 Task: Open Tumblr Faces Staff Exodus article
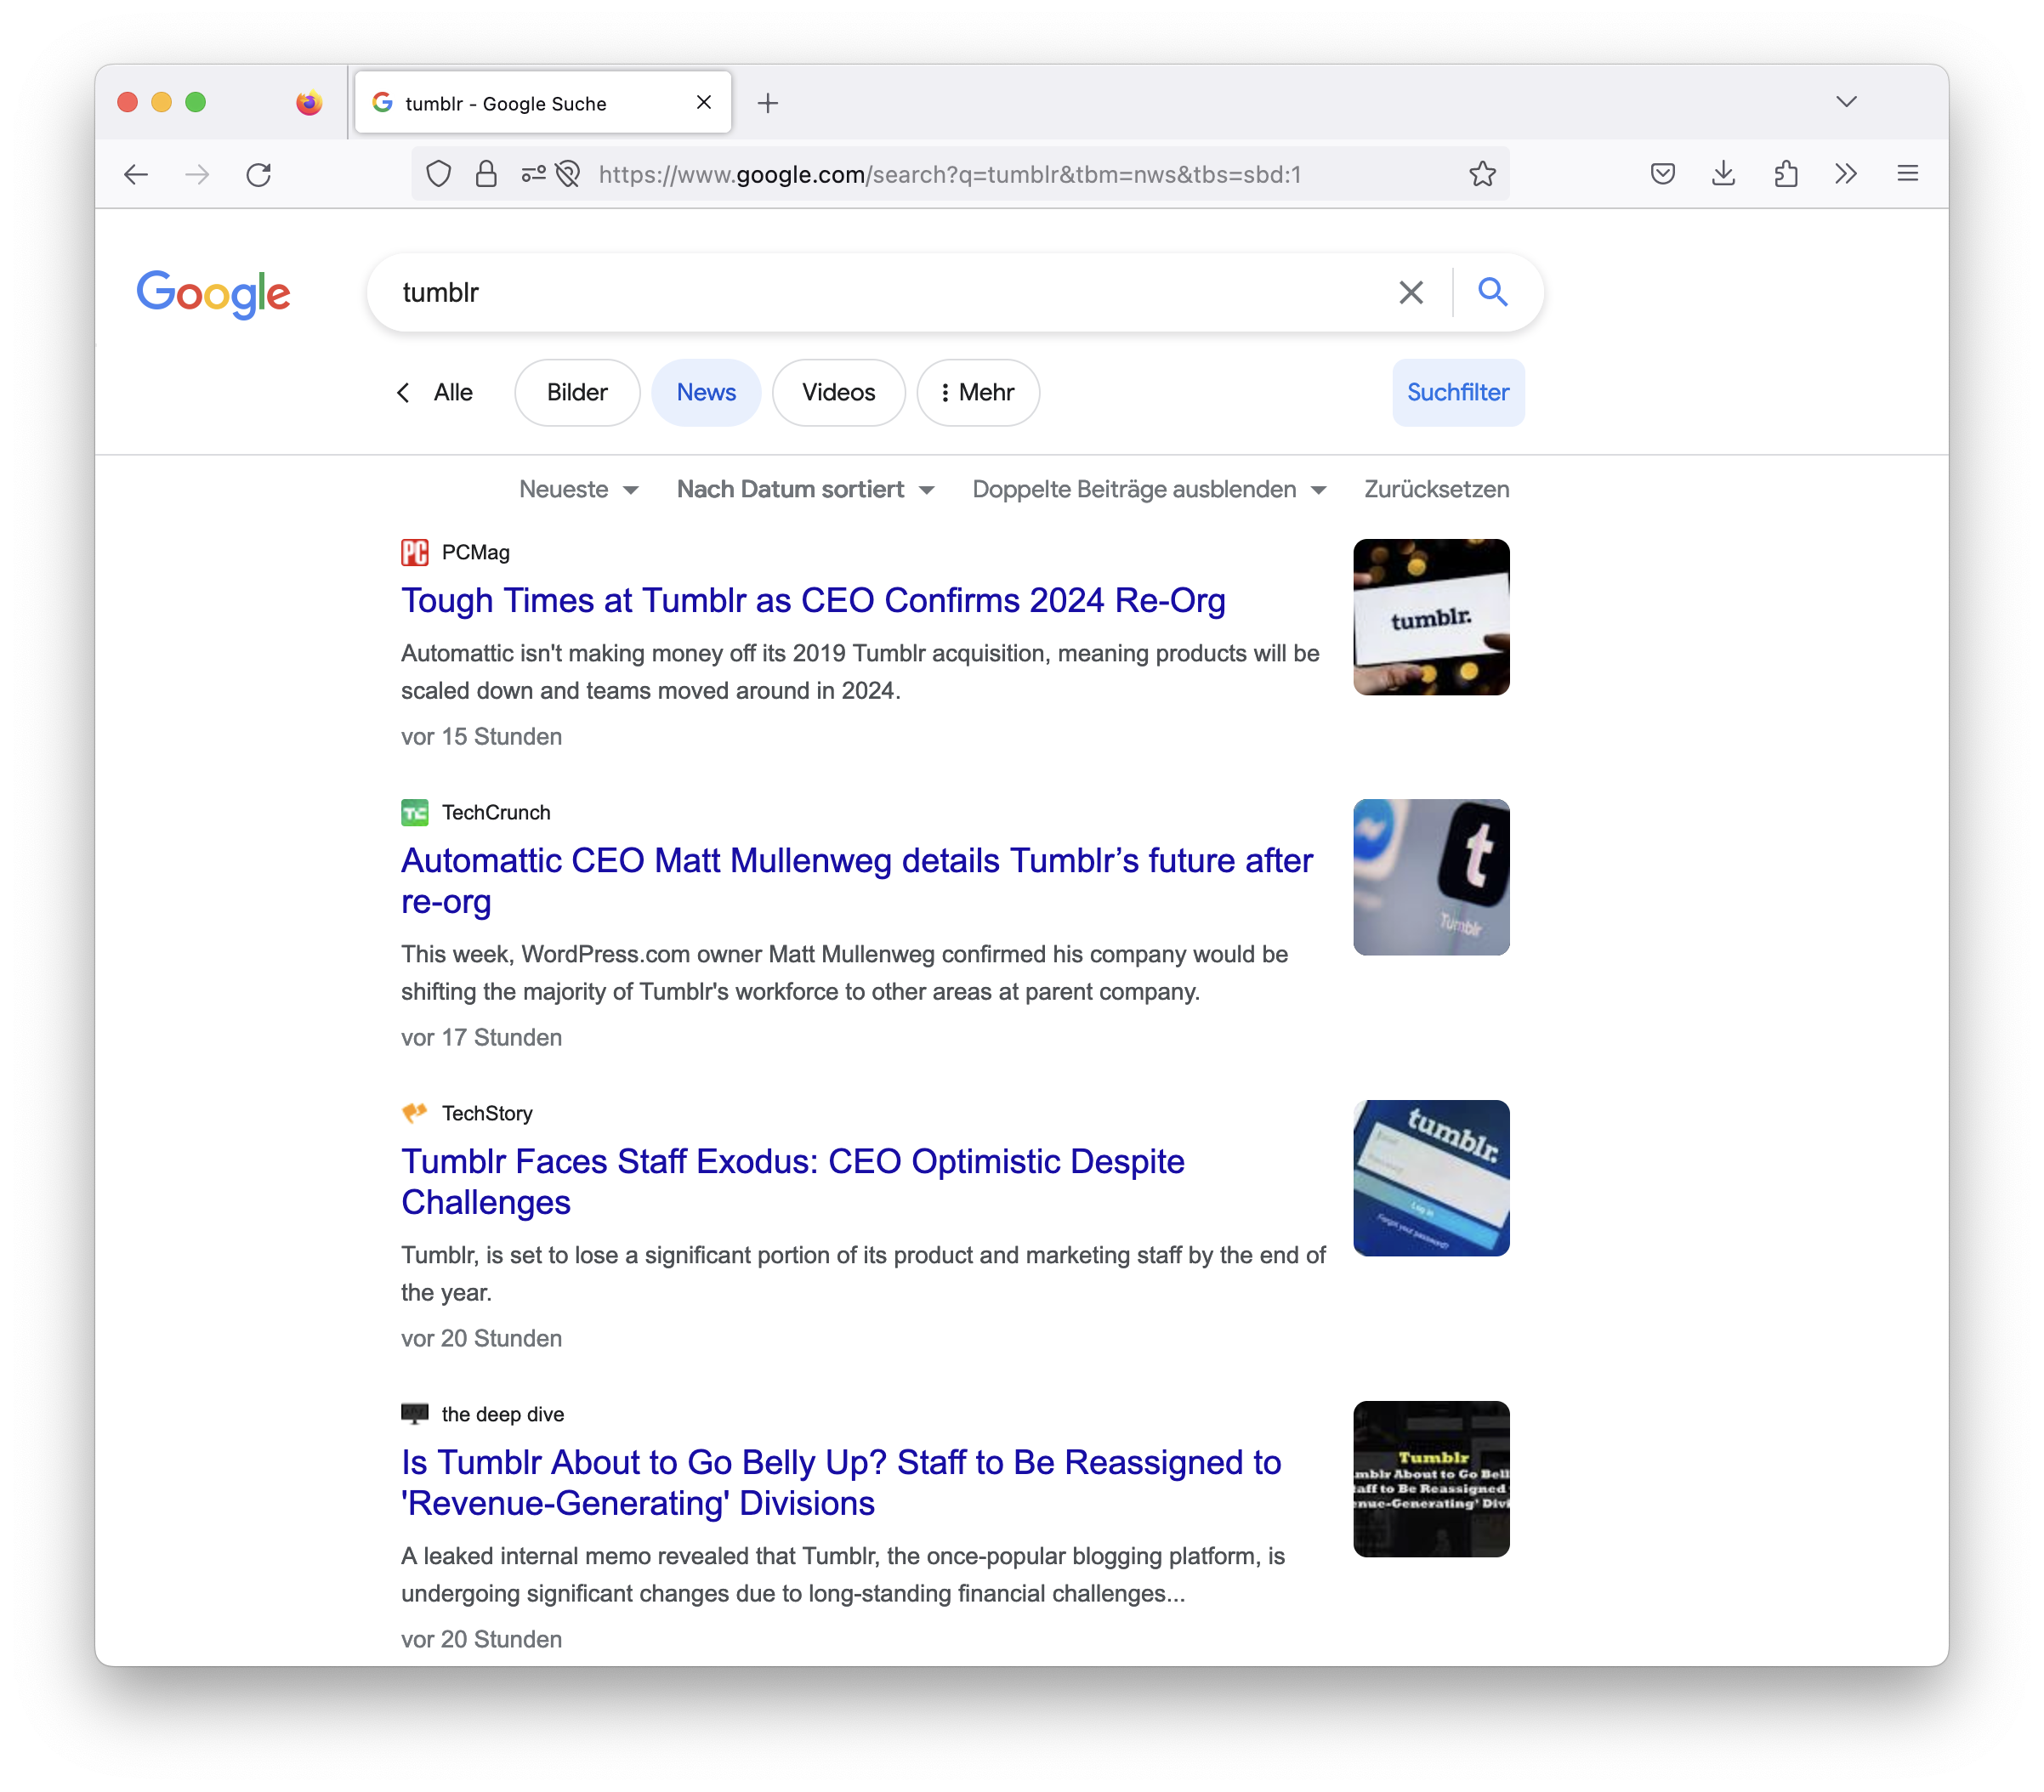792,1182
